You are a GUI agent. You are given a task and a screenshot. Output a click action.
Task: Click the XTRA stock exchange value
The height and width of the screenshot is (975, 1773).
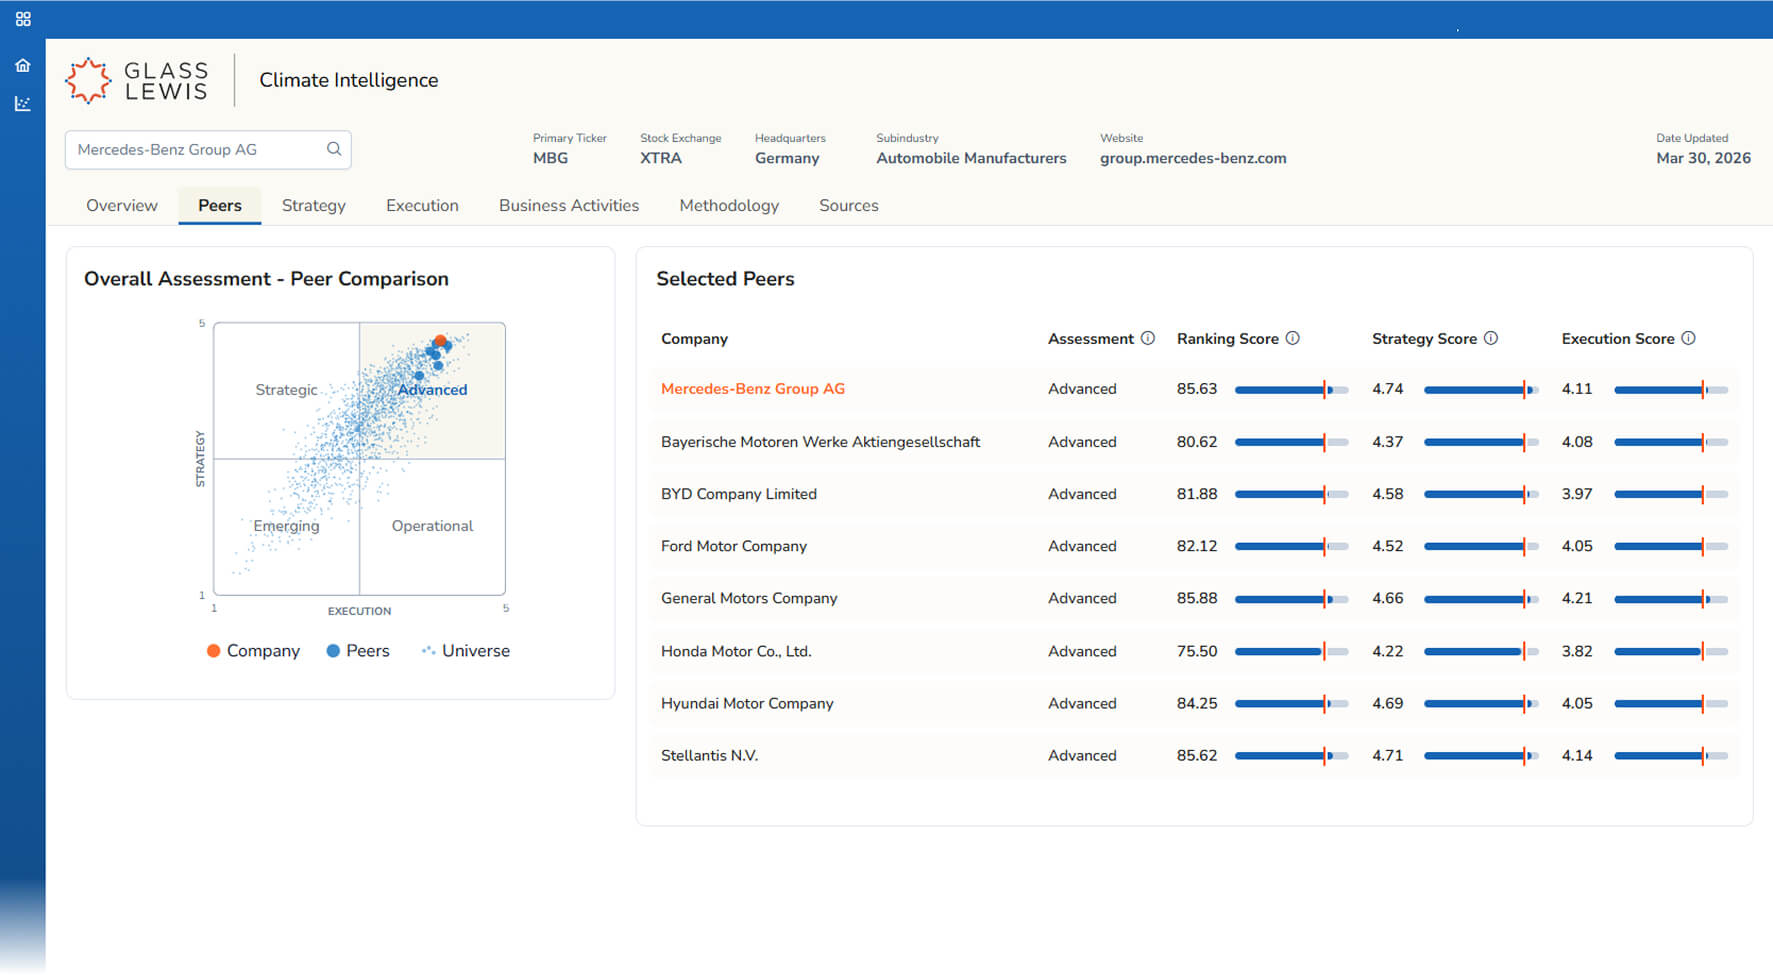pyautogui.click(x=661, y=158)
